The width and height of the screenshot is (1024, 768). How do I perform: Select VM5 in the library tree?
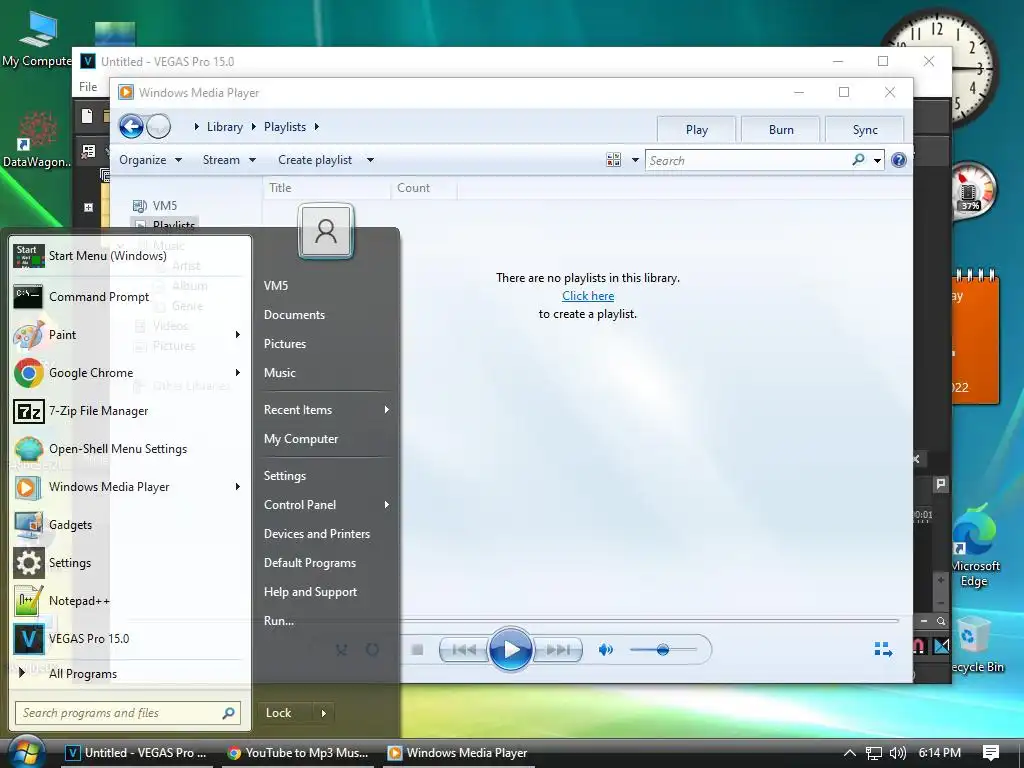pyautogui.click(x=164, y=206)
